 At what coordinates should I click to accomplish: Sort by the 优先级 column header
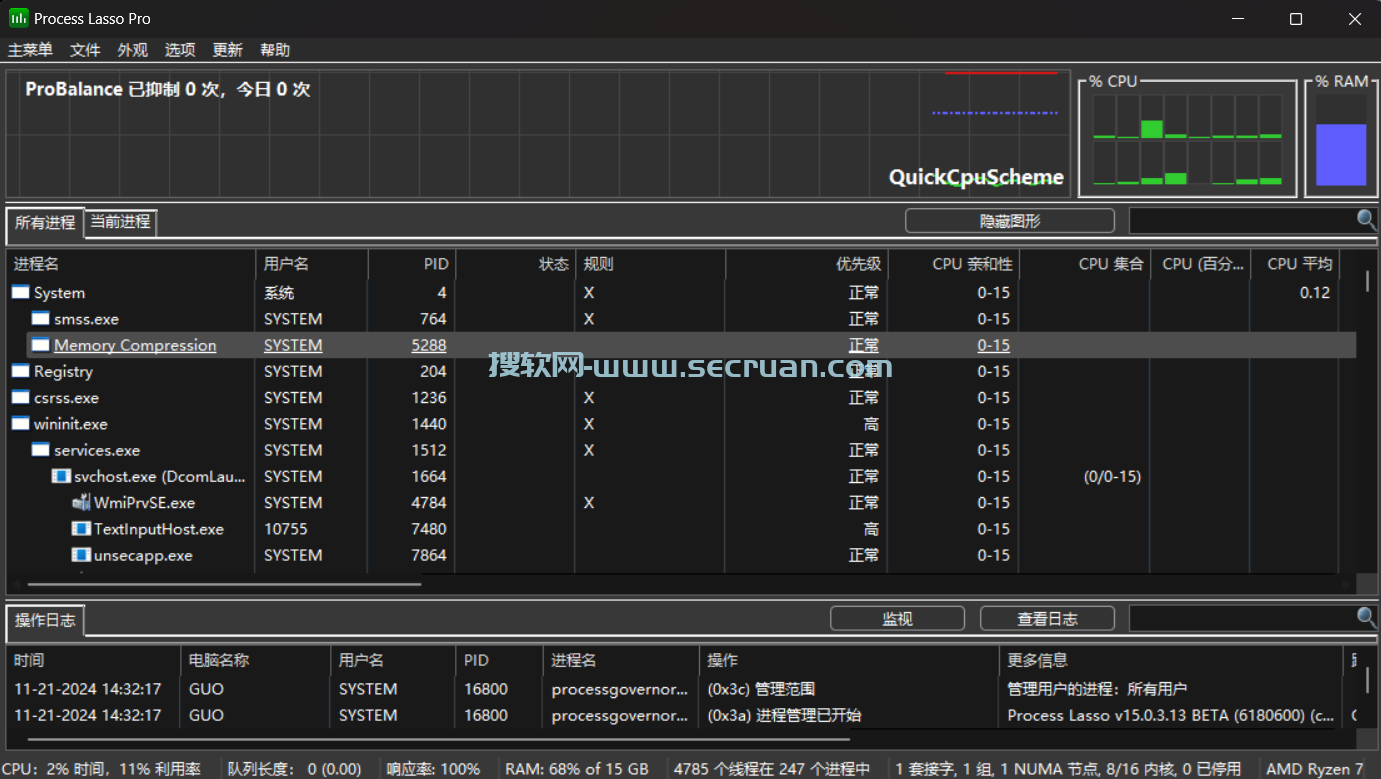pyautogui.click(x=807, y=264)
